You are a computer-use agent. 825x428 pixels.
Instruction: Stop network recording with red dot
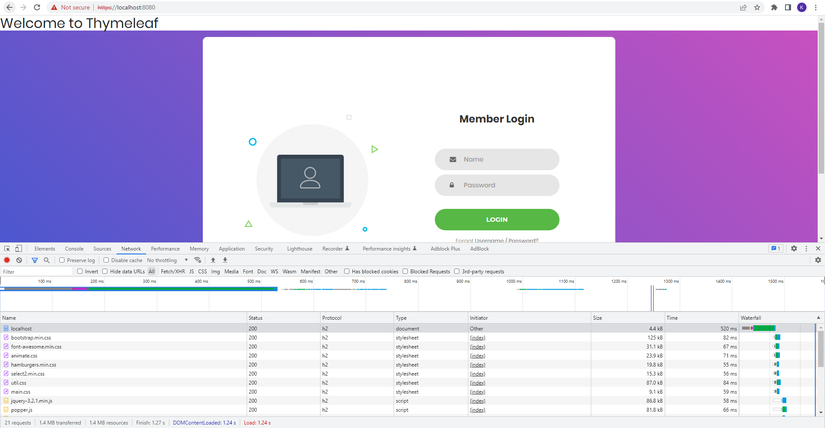tap(7, 260)
